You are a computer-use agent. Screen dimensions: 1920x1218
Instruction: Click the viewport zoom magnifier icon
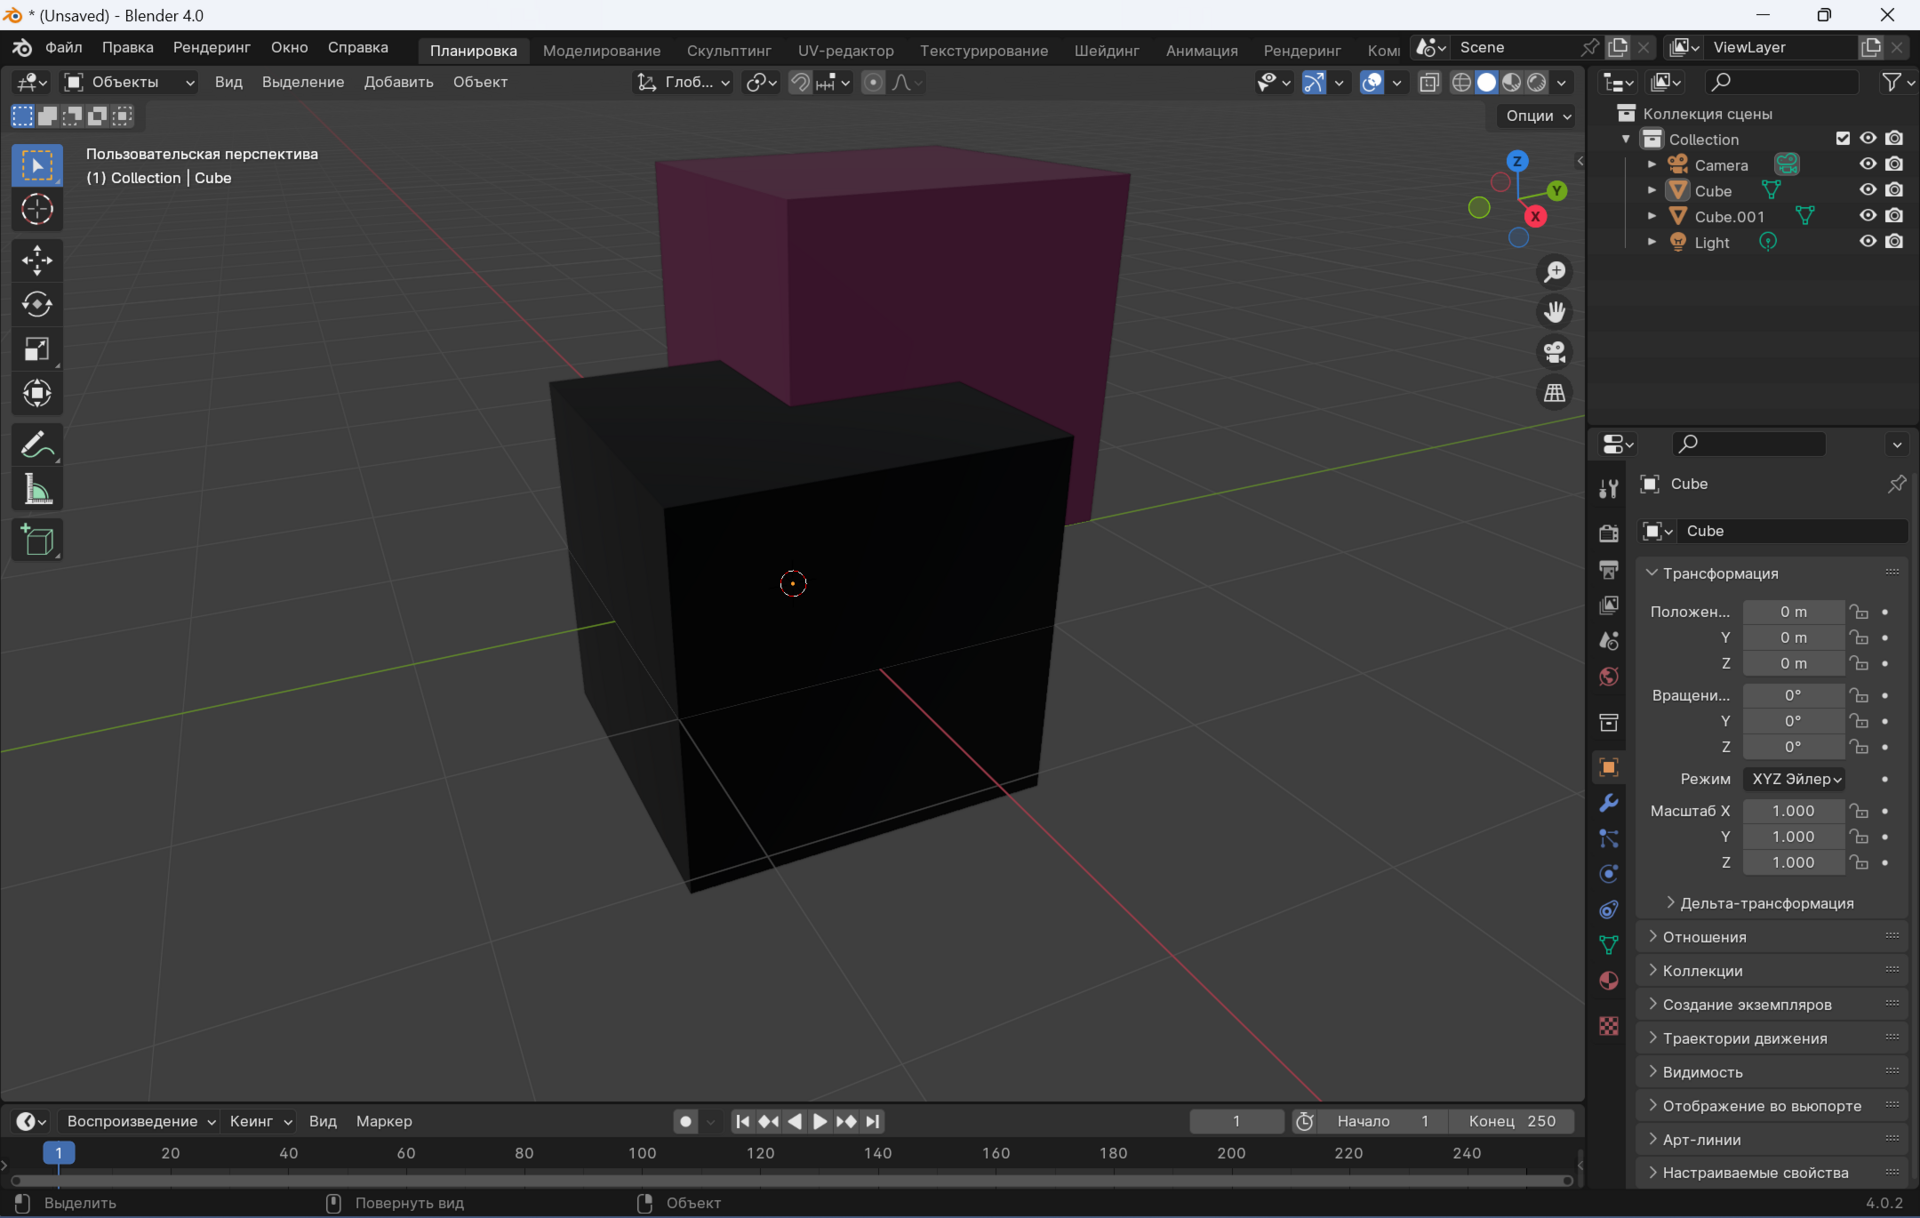tap(1554, 272)
